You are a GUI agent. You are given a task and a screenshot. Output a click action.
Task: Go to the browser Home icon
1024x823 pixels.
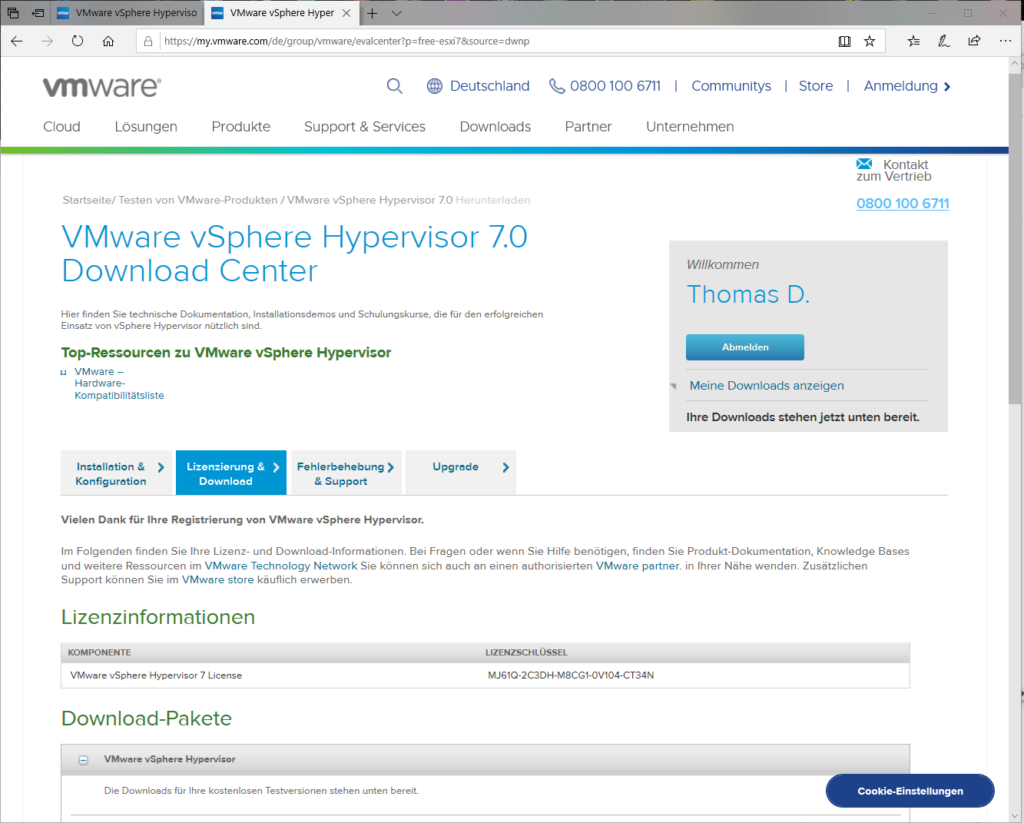point(108,41)
